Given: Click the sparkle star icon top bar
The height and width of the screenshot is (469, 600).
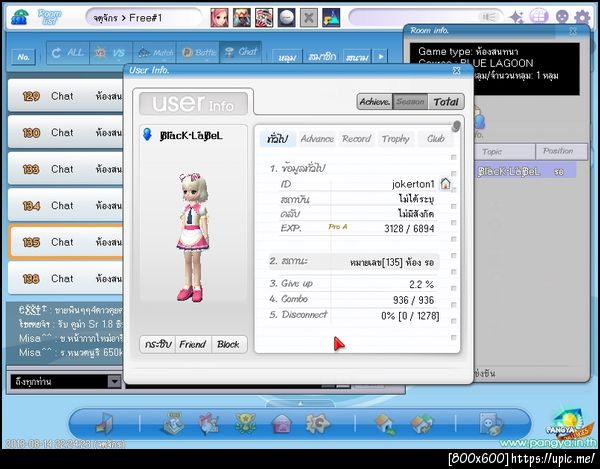Looking at the screenshot, I should [517, 17].
